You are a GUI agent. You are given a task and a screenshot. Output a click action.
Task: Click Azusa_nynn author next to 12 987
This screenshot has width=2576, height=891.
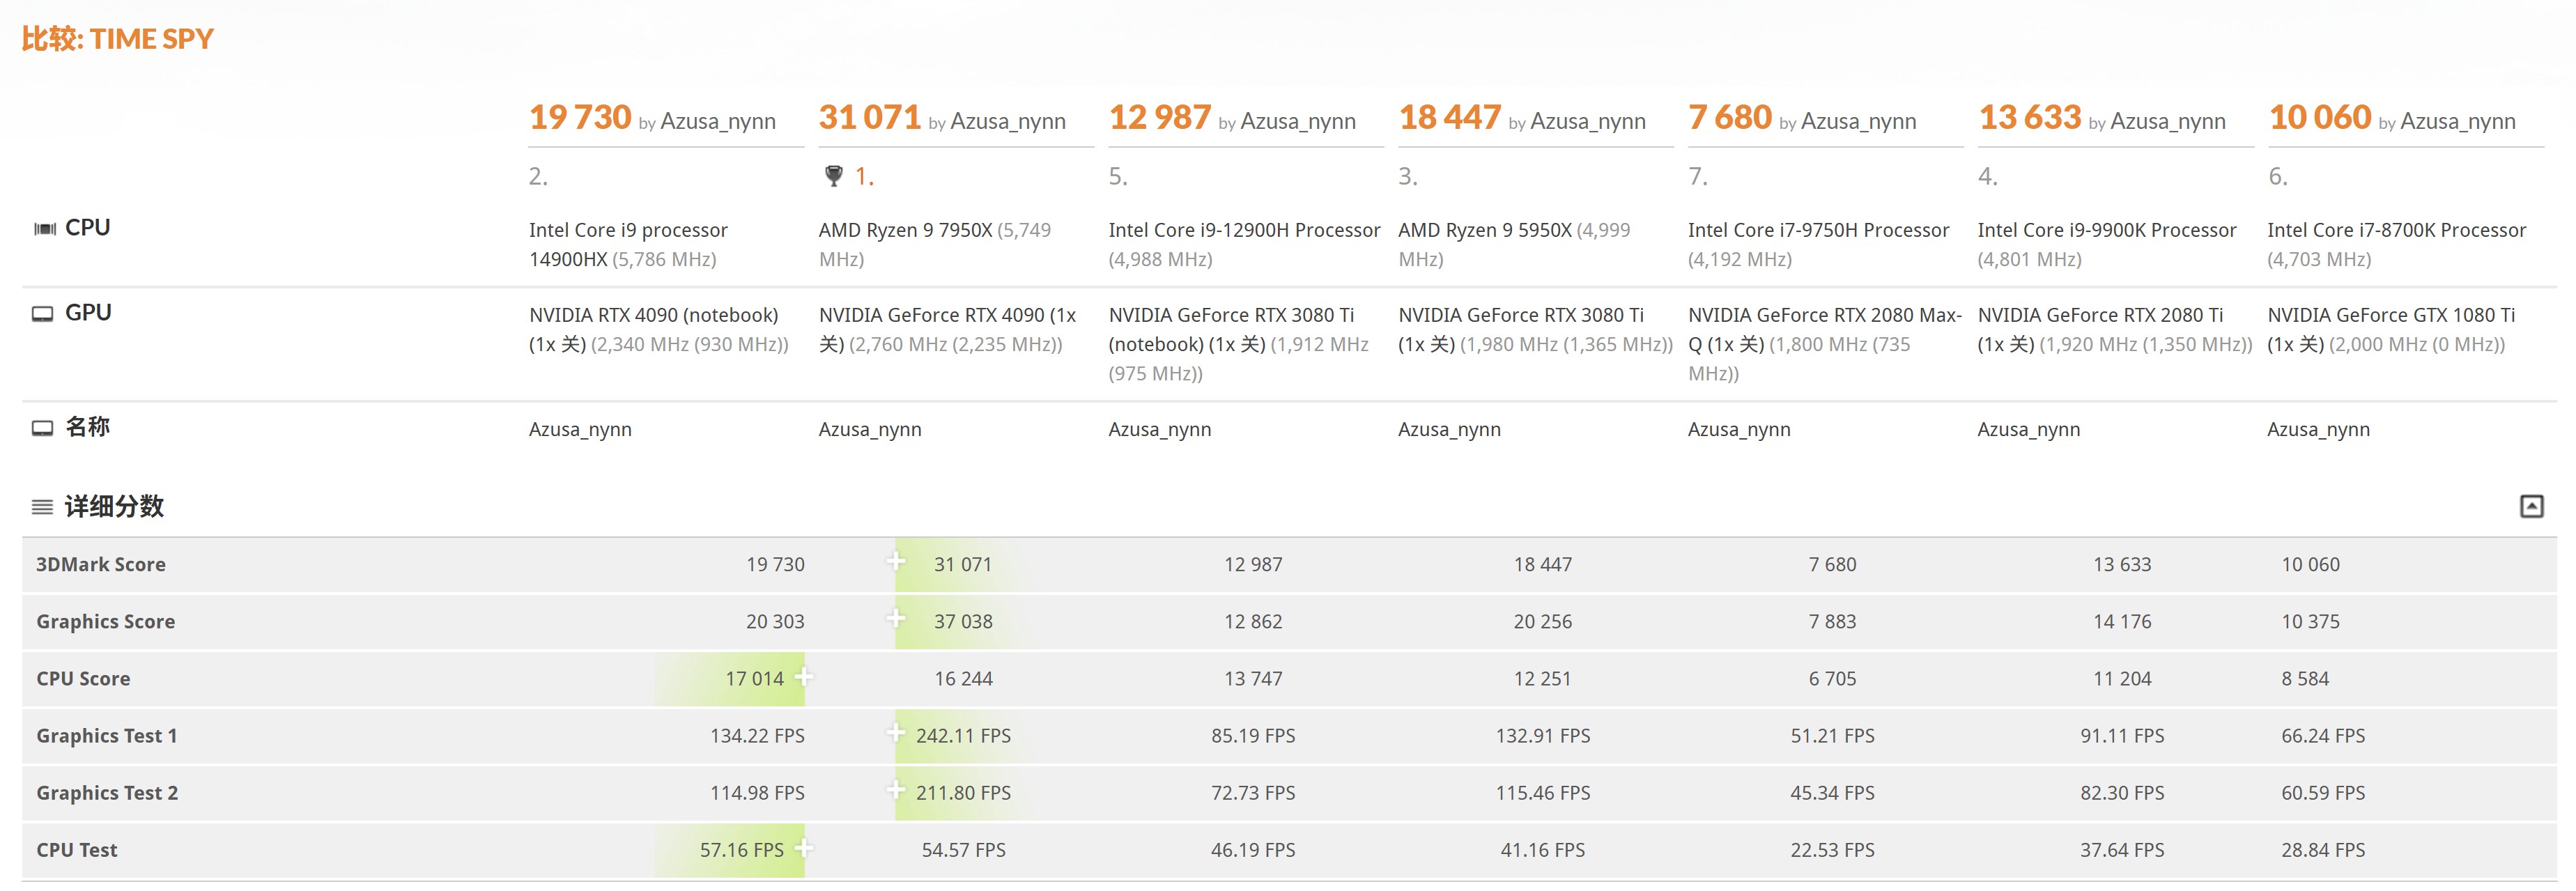tap(1297, 122)
